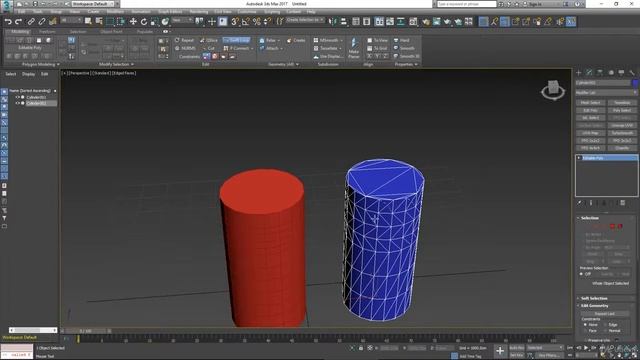Screen dimensions: 640x360
Task: Toggle the Auto Key button
Action: 516,348
